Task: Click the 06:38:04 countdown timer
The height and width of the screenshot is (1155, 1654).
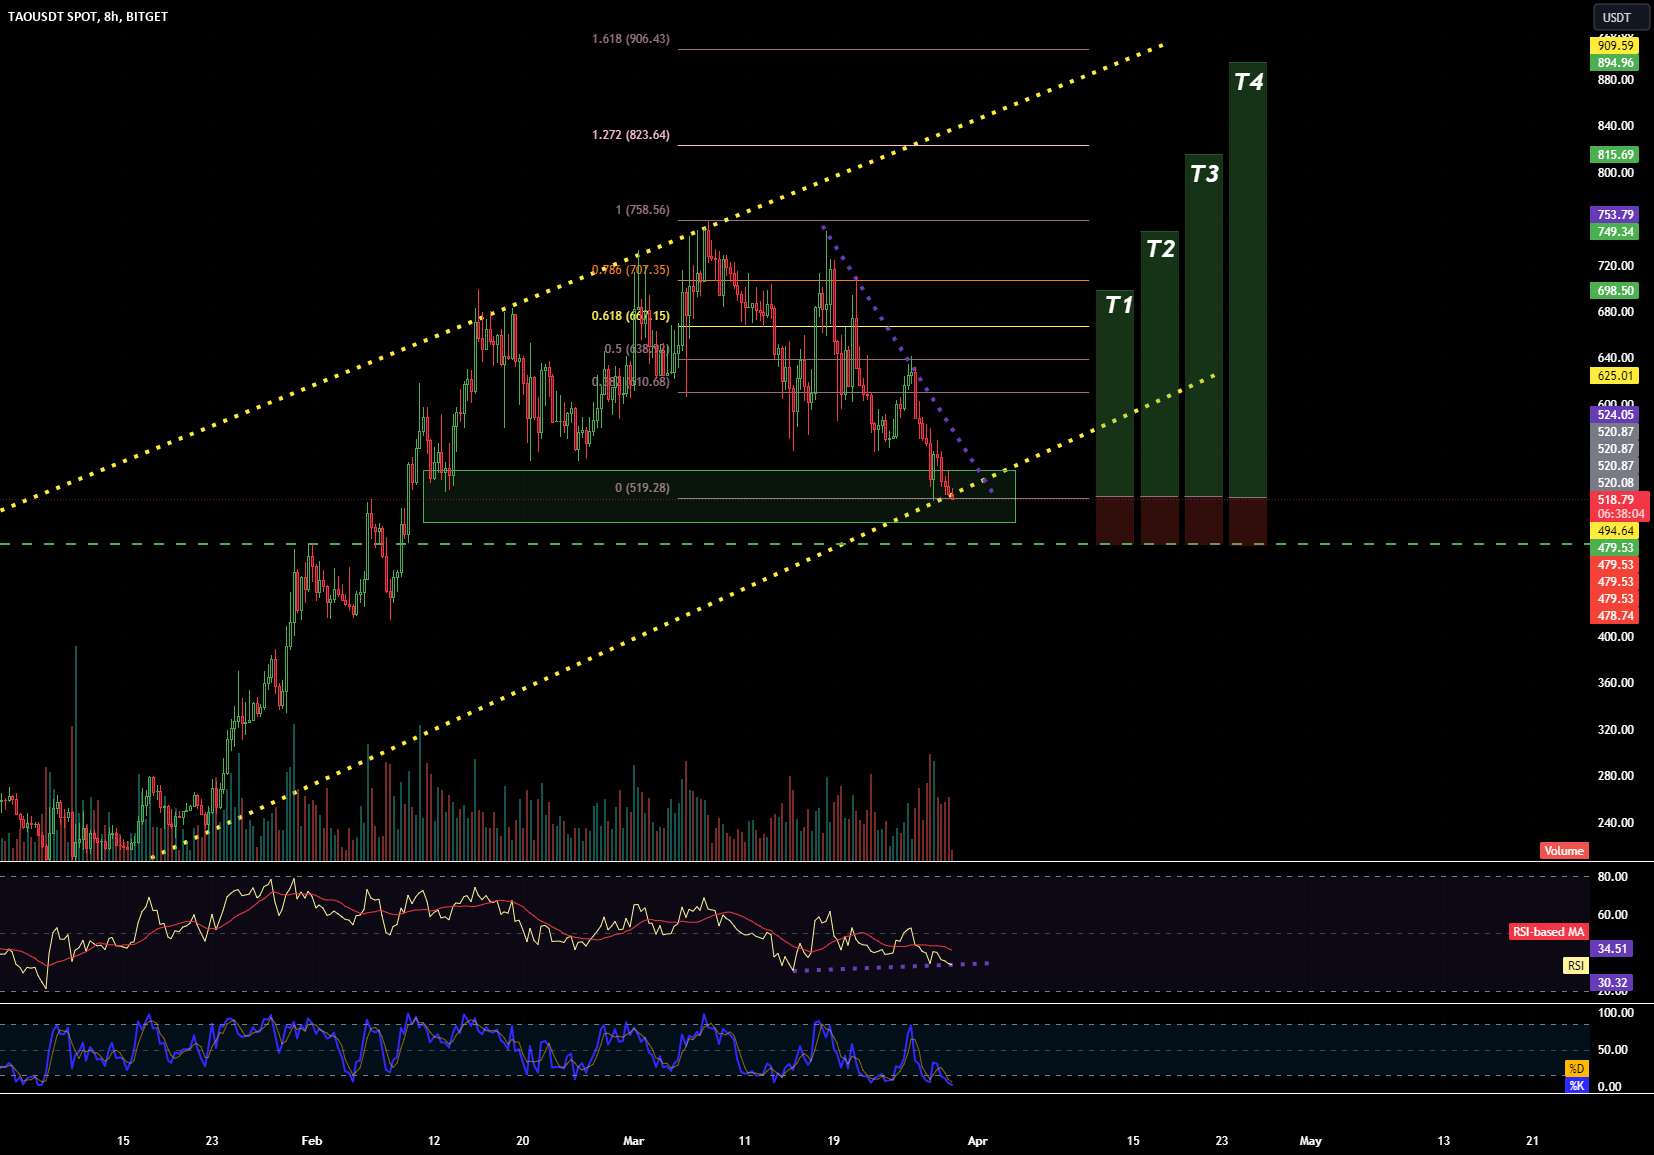Action: 1620,514
